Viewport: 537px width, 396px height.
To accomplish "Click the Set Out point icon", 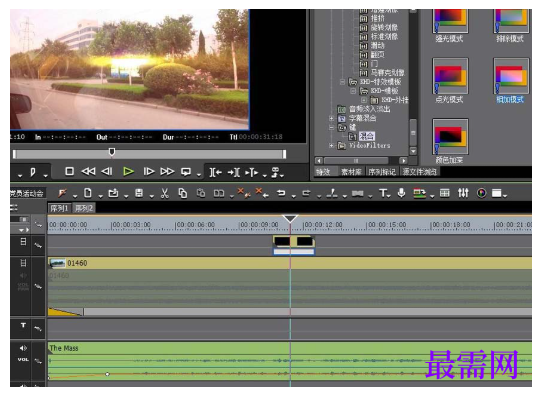I will tap(234, 172).
